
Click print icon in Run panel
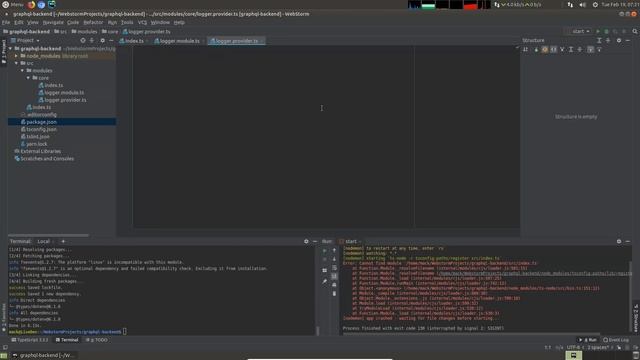[x=334, y=285]
